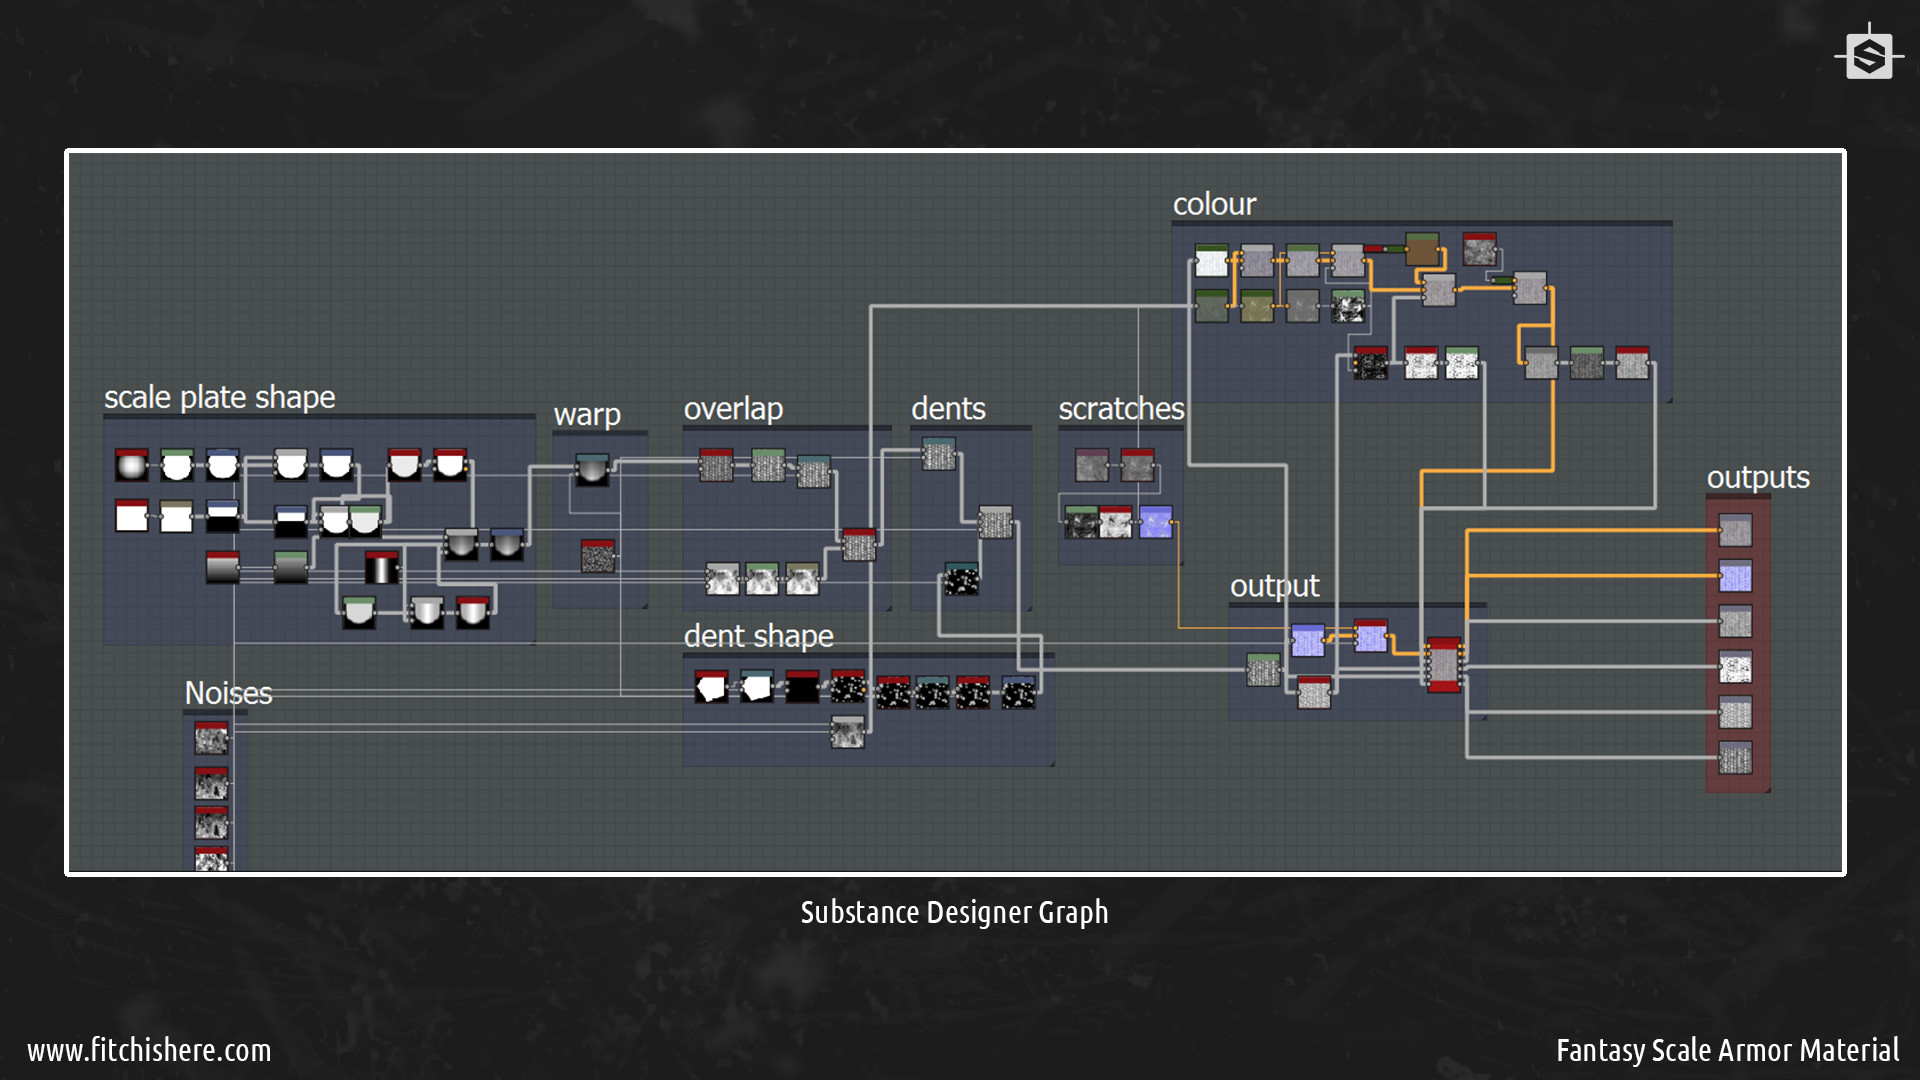Select the top node in Noises frame
Screen dimensions: 1920x1080
211,739
